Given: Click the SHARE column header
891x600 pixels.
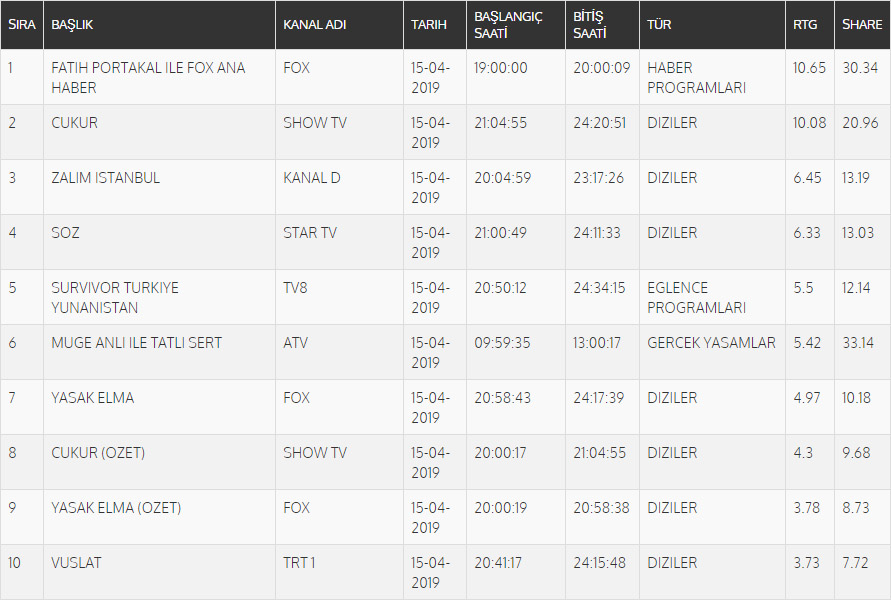Looking at the screenshot, I should (x=861, y=25).
